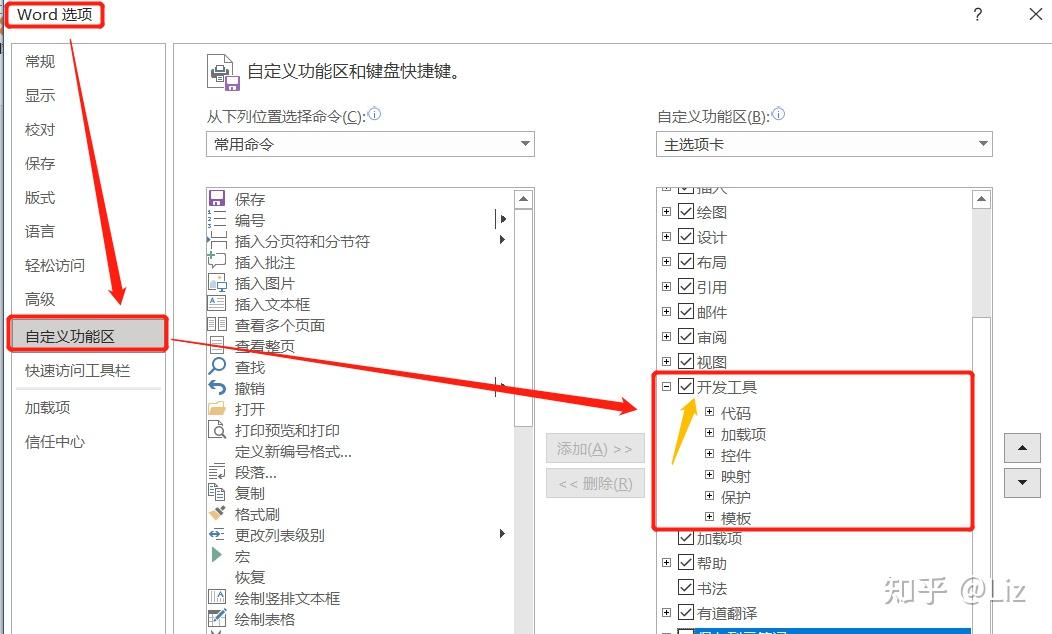The height and width of the screenshot is (634, 1052).
Task: Toggle the 邮件 tab checkbox
Action: [x=686, y=311]
